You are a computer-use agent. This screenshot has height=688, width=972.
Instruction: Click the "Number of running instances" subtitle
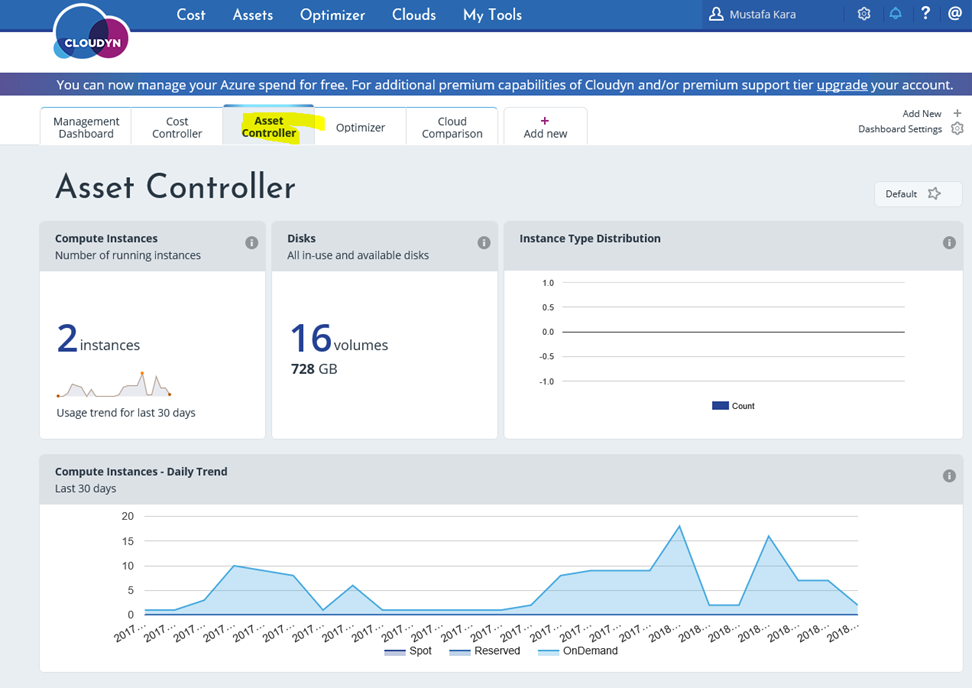coord(128,255)
